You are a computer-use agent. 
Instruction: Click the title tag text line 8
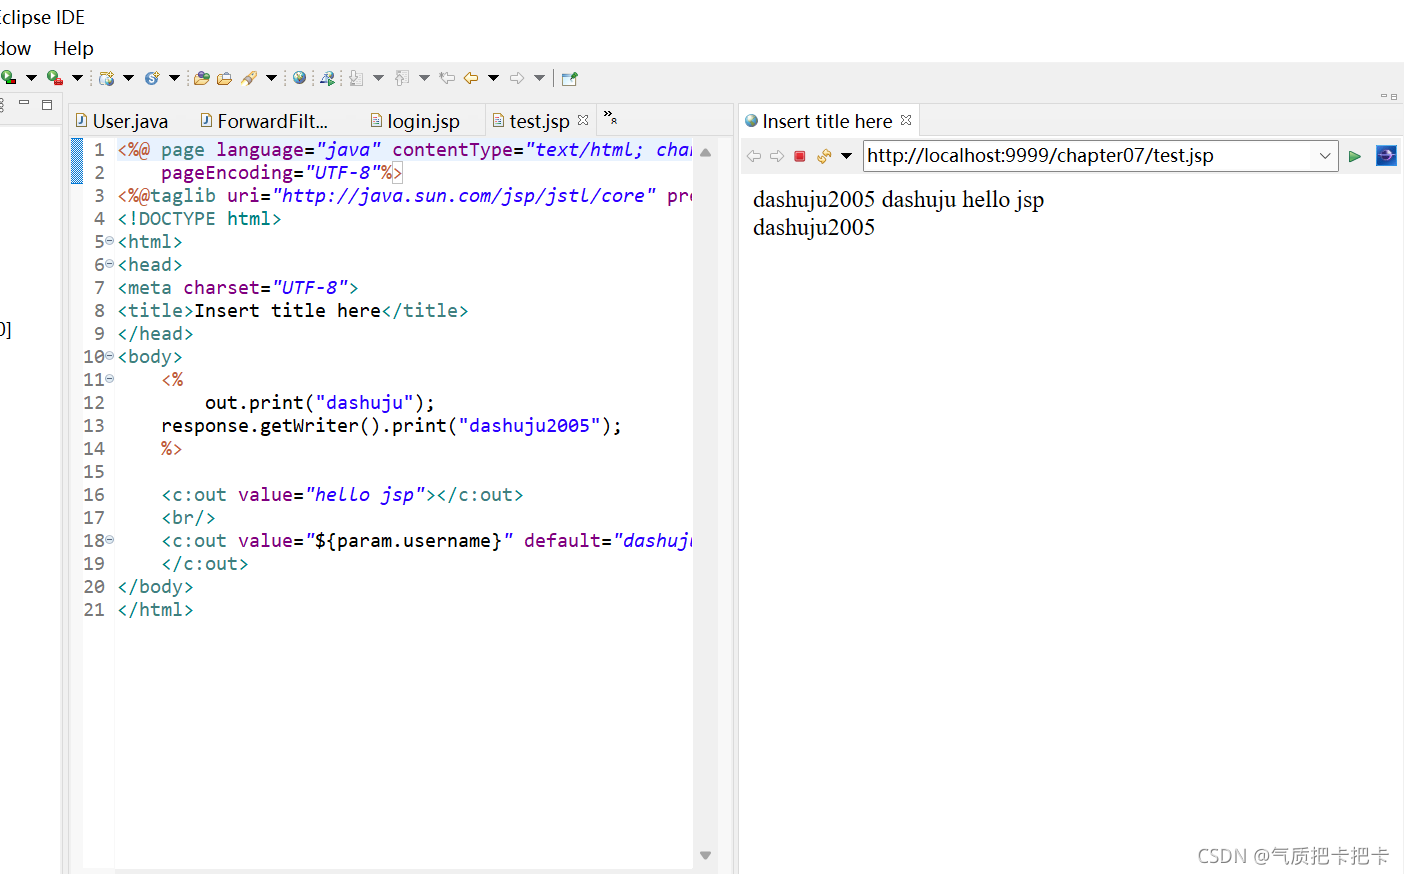tap(293, 310)
